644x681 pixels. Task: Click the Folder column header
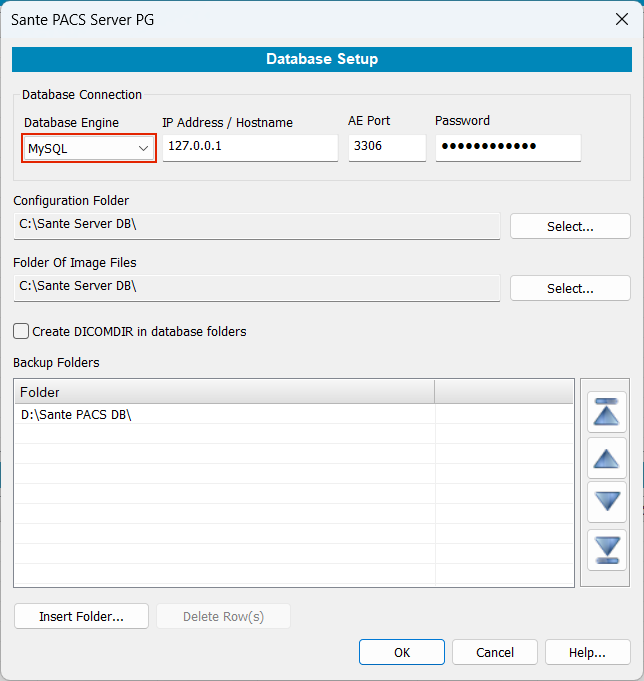click(224, 392)
